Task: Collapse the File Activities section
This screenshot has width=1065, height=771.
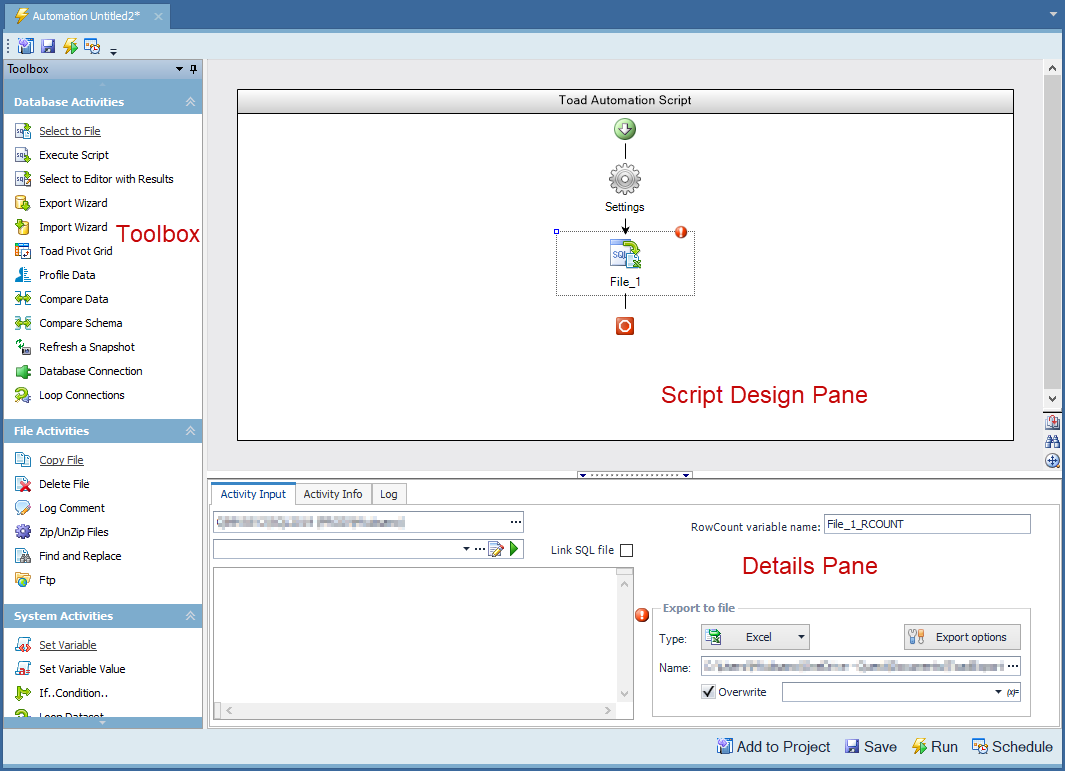Action: point(190,431)
